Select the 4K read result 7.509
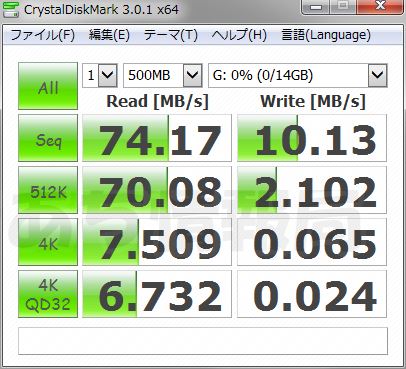Viewport: 406px width, 369px height. point(157,242)
